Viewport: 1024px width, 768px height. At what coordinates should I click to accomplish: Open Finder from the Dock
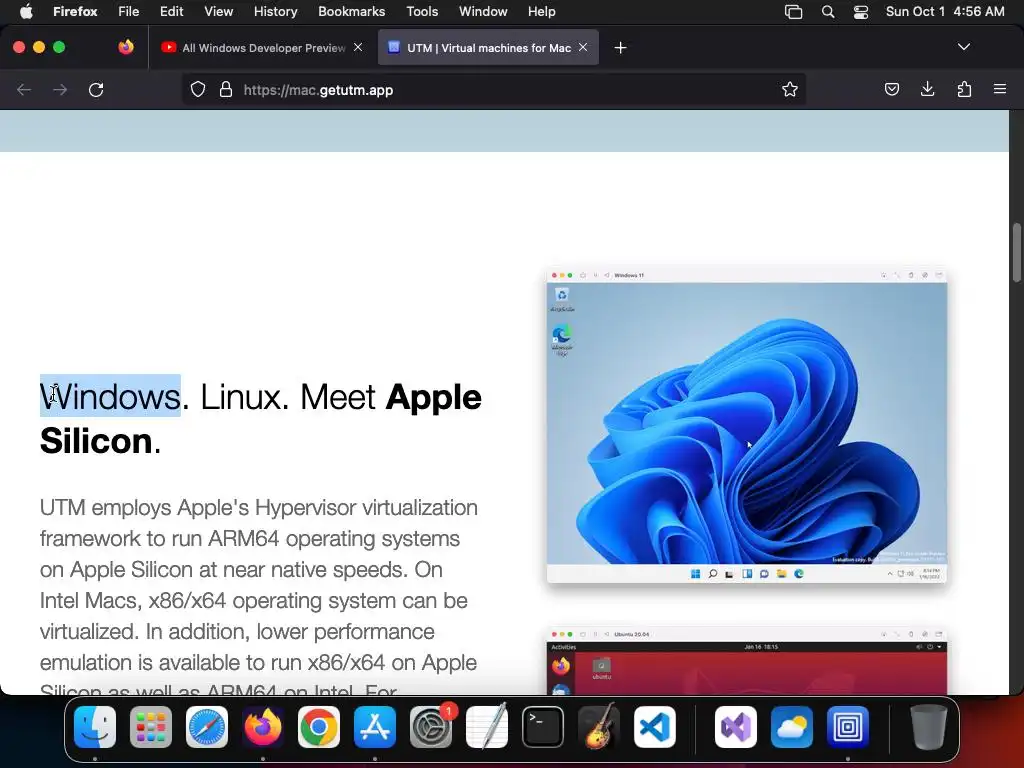coord(95,727)
